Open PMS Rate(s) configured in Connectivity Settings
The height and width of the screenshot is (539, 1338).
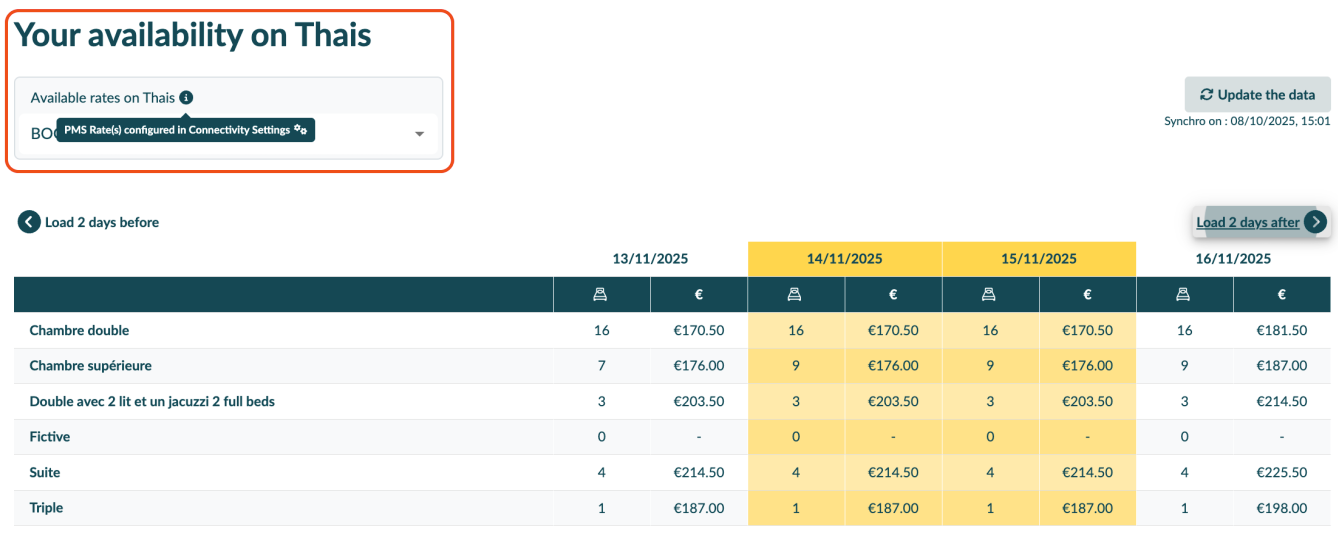point(177,130)
